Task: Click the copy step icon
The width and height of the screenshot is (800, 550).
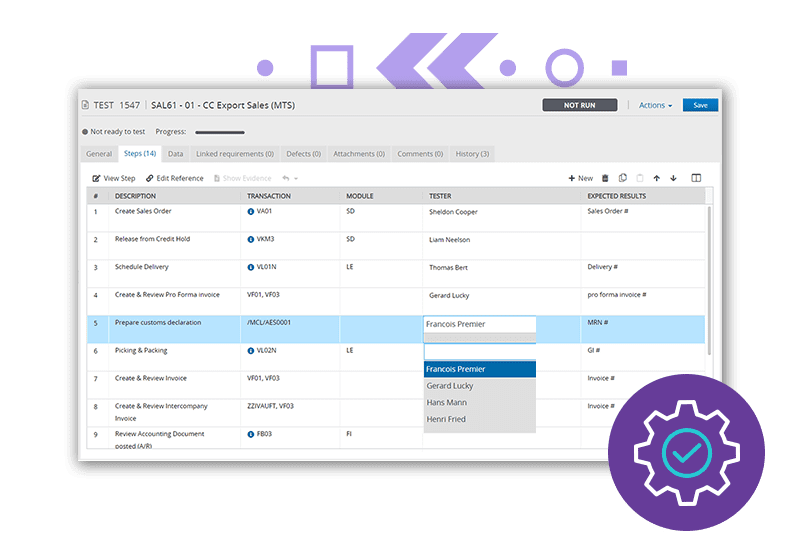Action: (622, 178)
